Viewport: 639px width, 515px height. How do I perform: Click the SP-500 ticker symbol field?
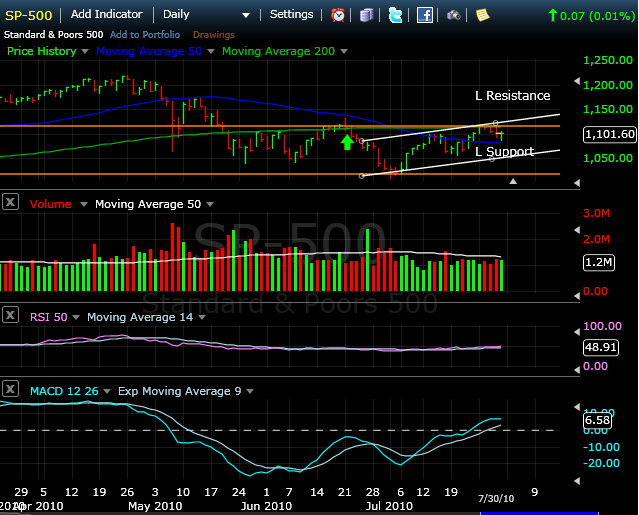(28, 15)
